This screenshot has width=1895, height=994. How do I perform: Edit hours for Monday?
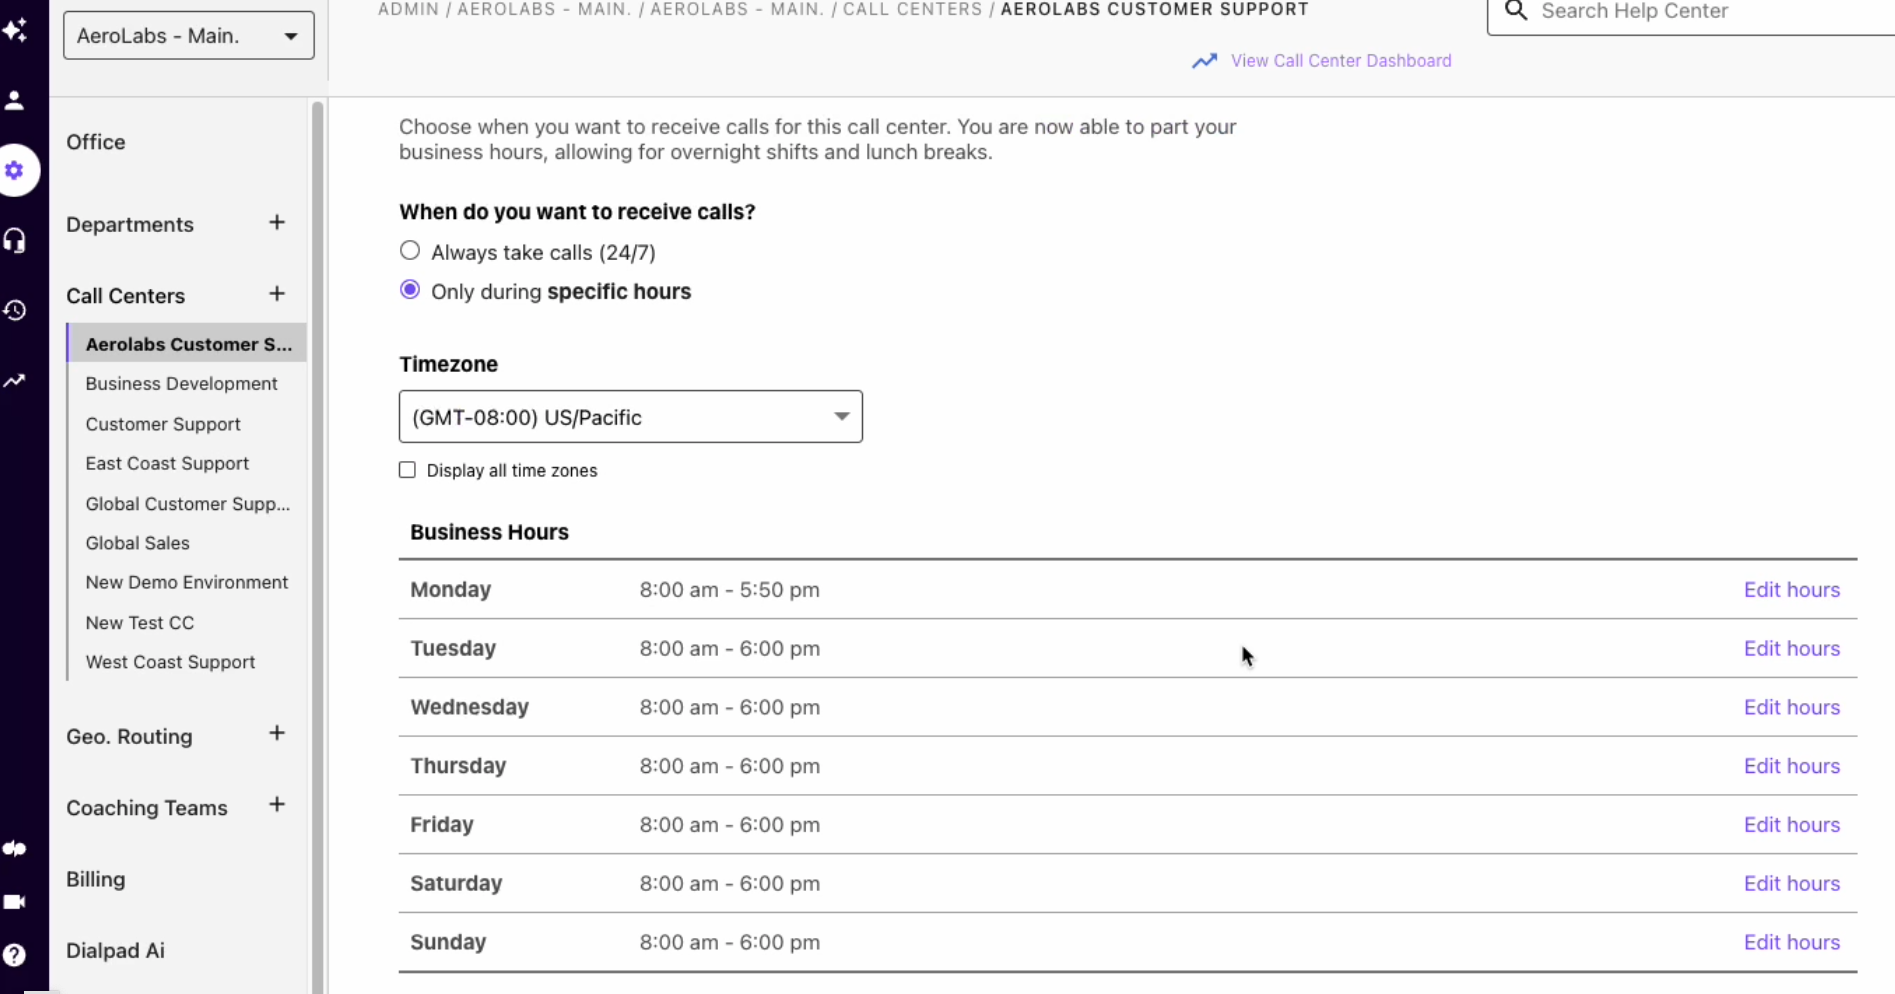1792,590
